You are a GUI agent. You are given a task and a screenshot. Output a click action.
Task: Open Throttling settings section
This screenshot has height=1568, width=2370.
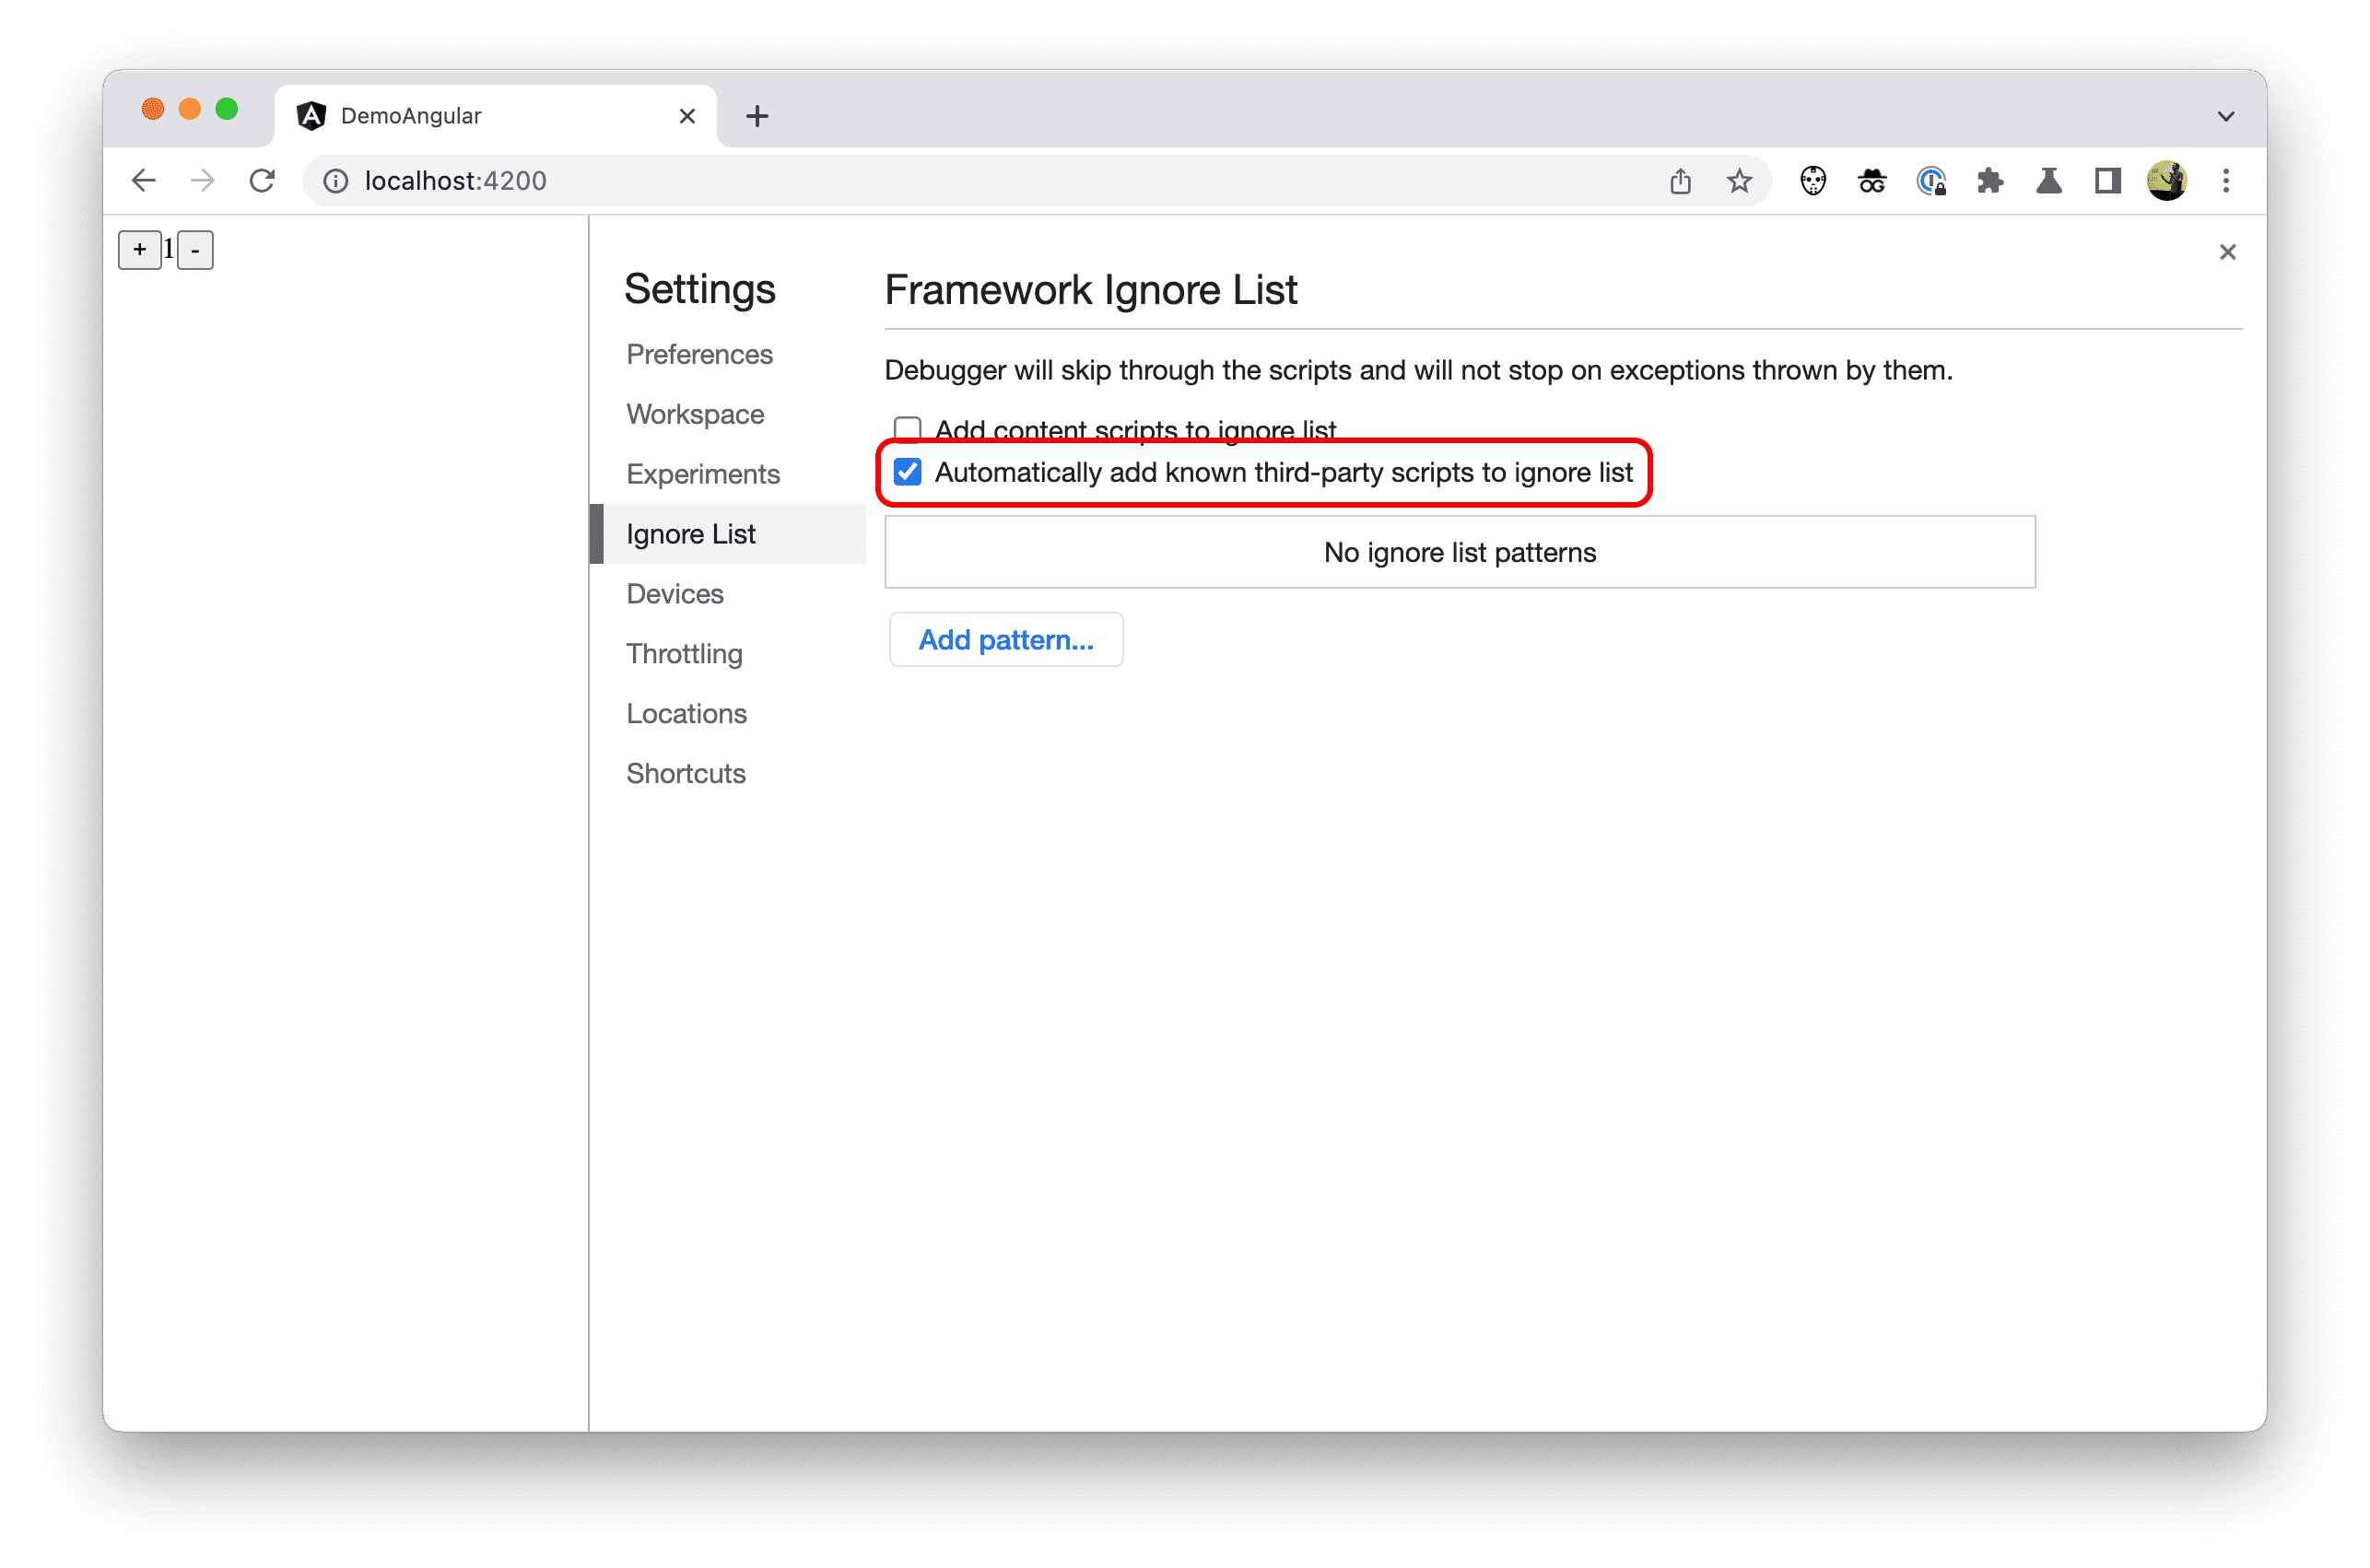pos(686,653)
